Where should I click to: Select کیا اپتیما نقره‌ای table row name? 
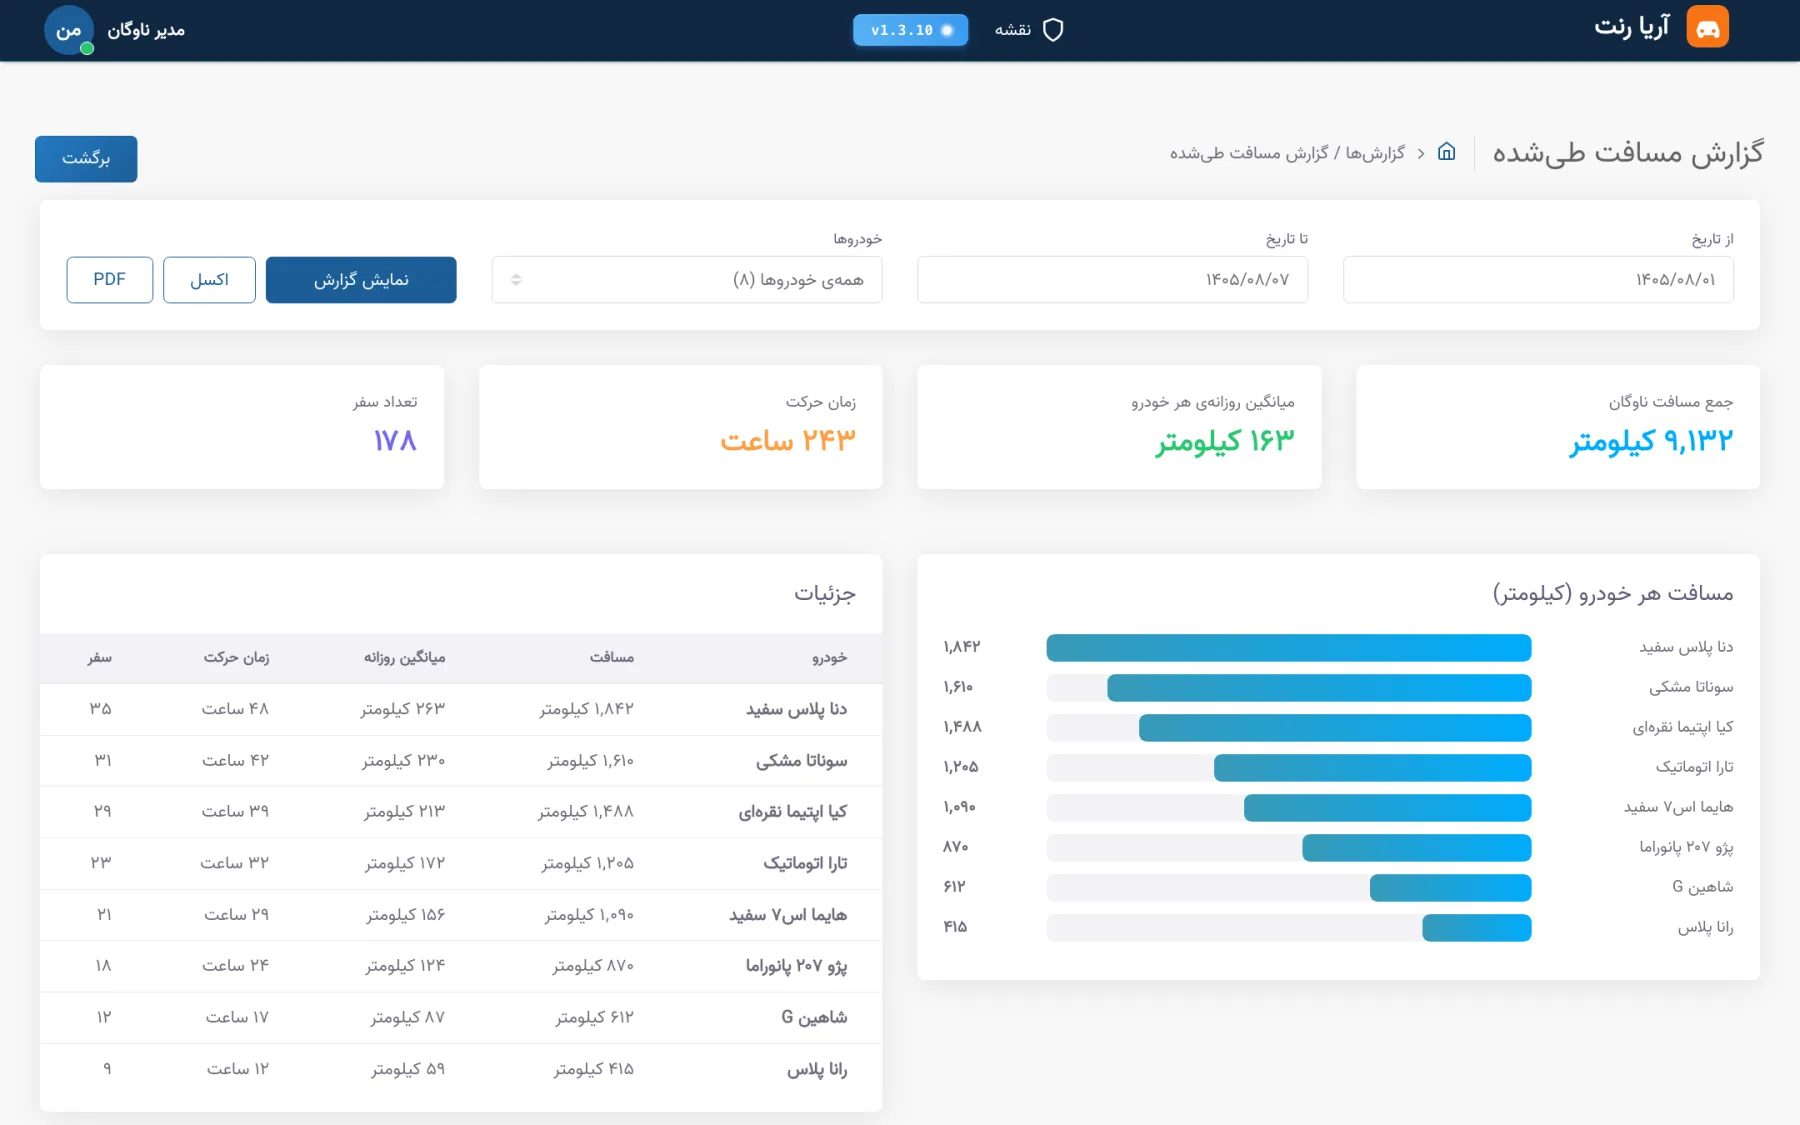pos(792,813)
